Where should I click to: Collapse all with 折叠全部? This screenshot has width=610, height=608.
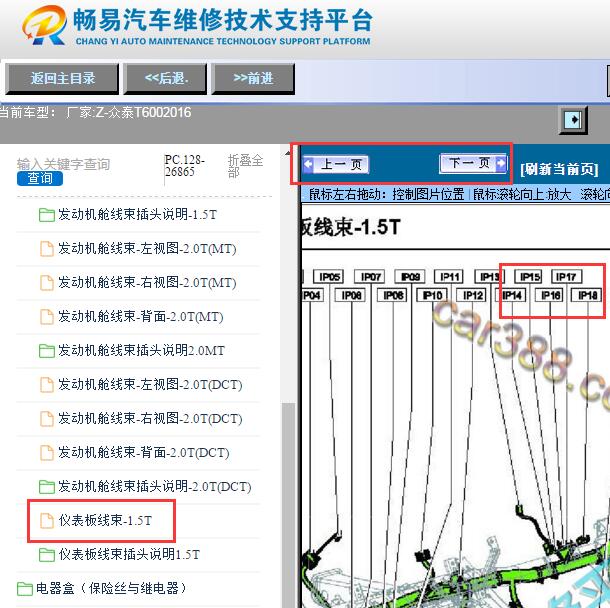click(x=245, y=166)
